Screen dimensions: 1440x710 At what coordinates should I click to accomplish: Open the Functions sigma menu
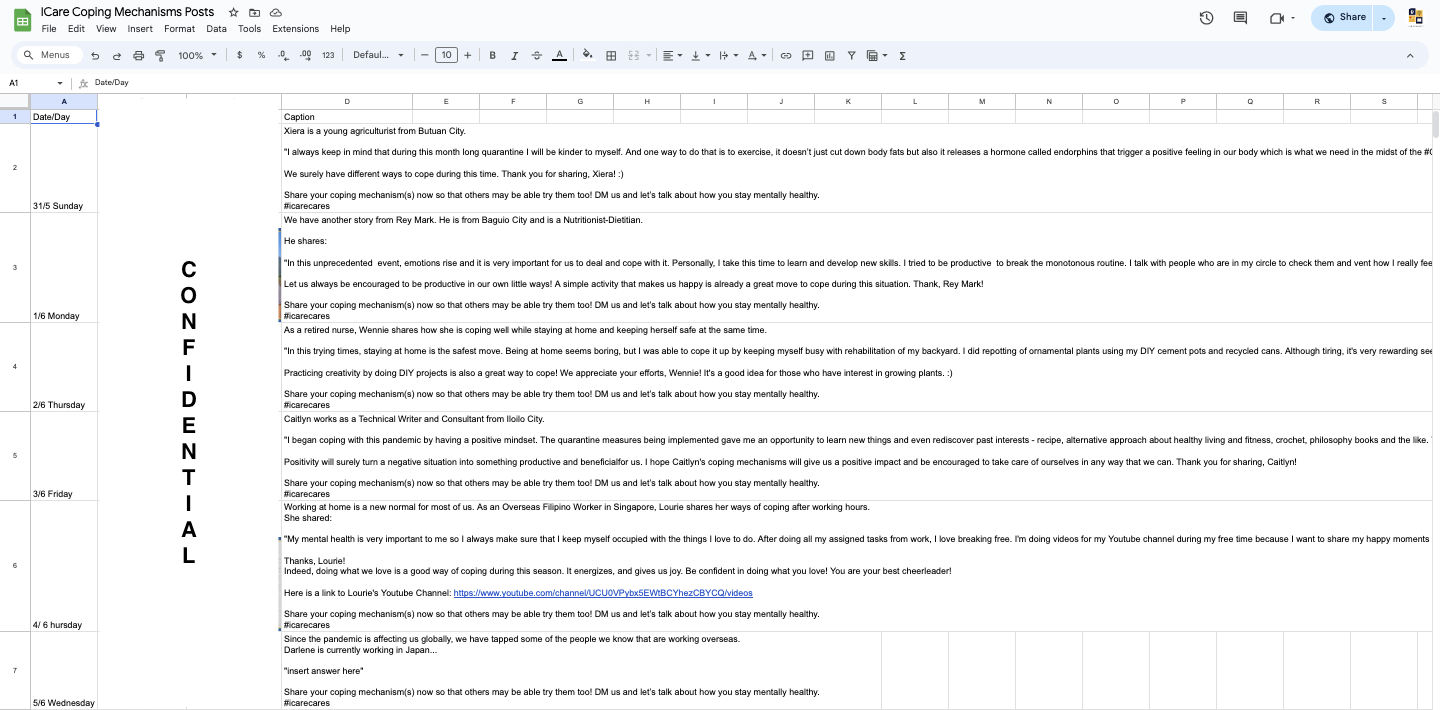pyautogui.click(x=902, y=56)
